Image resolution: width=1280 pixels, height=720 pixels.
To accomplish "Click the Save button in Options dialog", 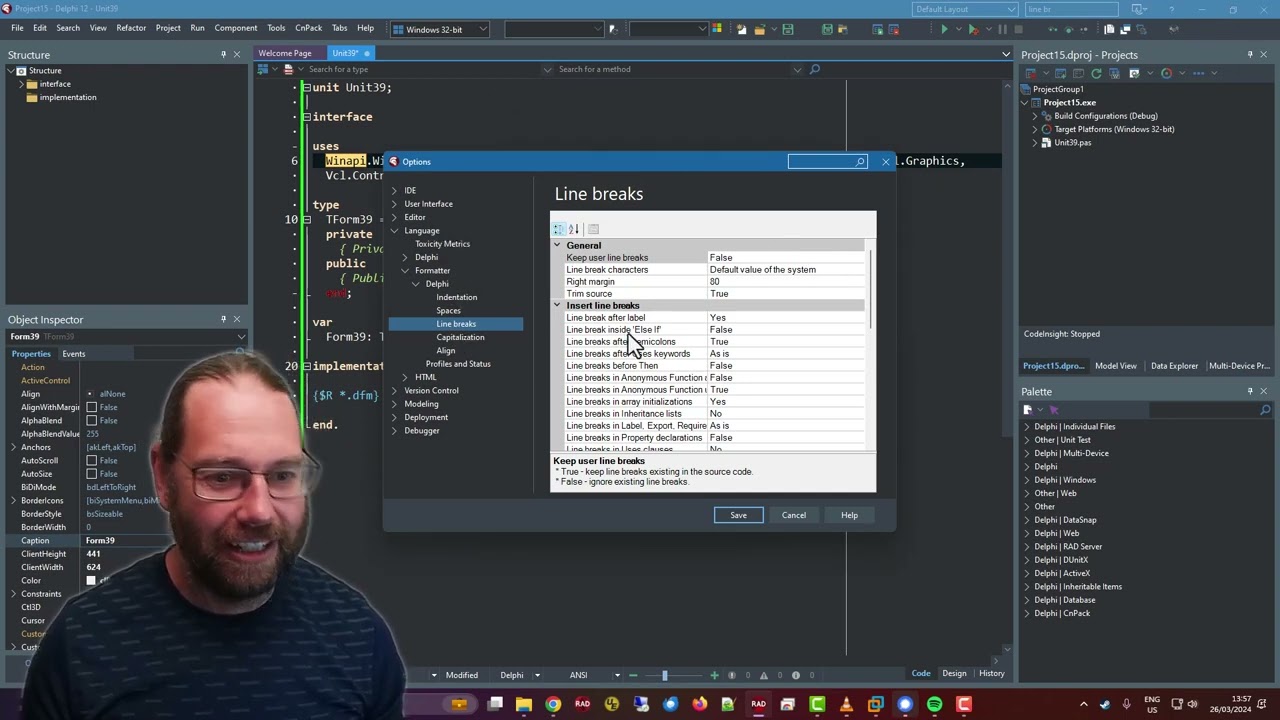I will pos(738,515).
